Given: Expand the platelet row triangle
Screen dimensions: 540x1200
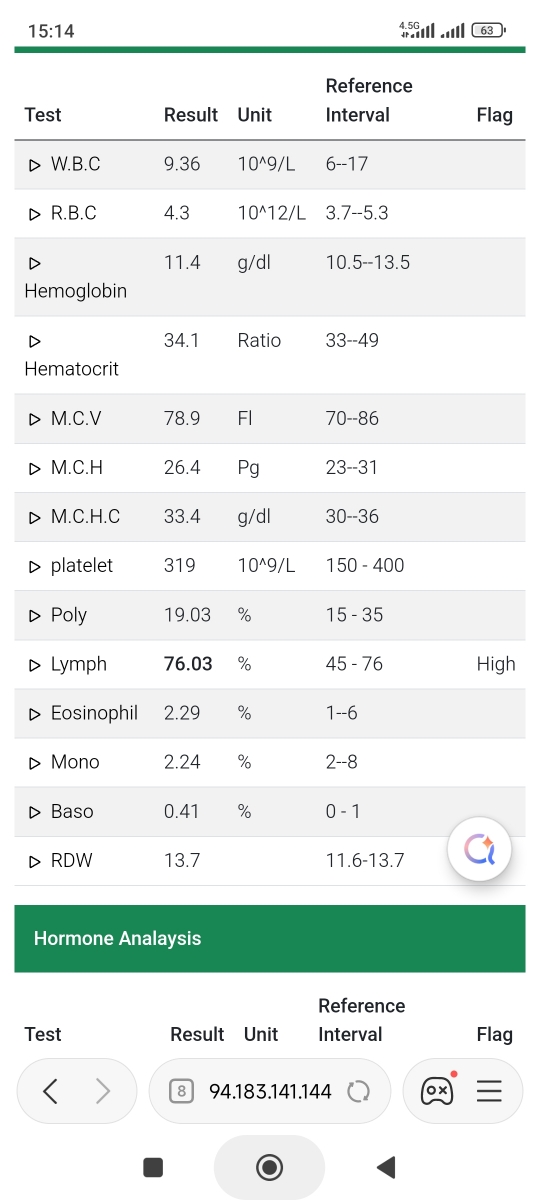Looking at the screenshot, I should tap(35, 566).
